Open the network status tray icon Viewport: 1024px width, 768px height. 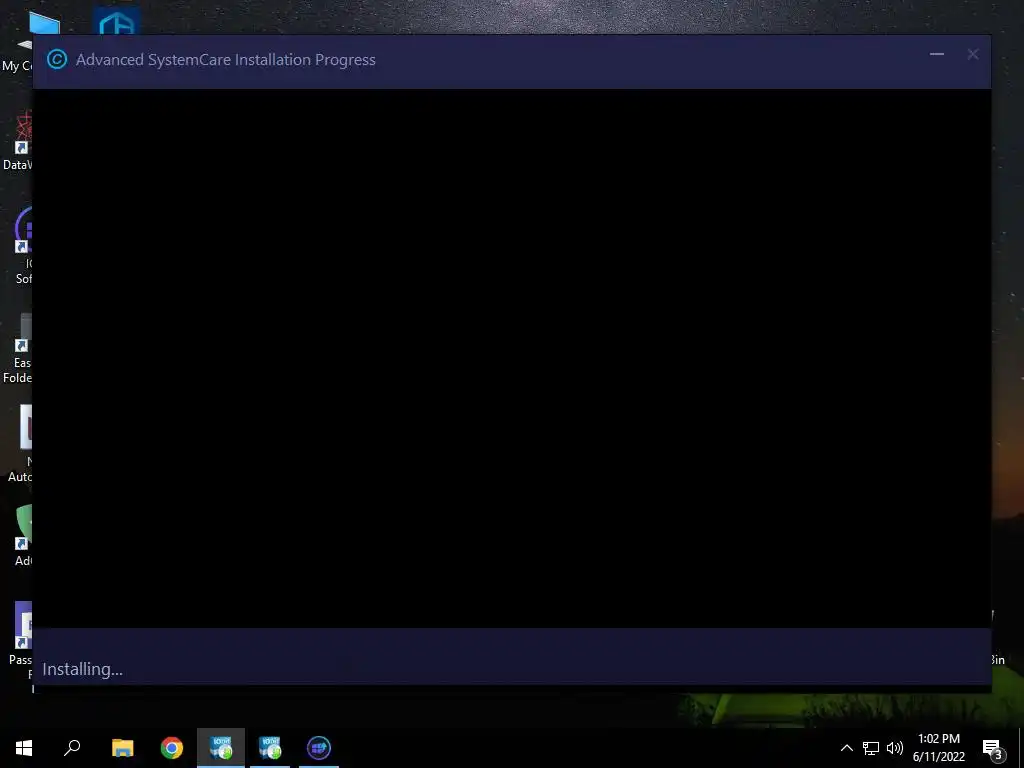(871, 748)
